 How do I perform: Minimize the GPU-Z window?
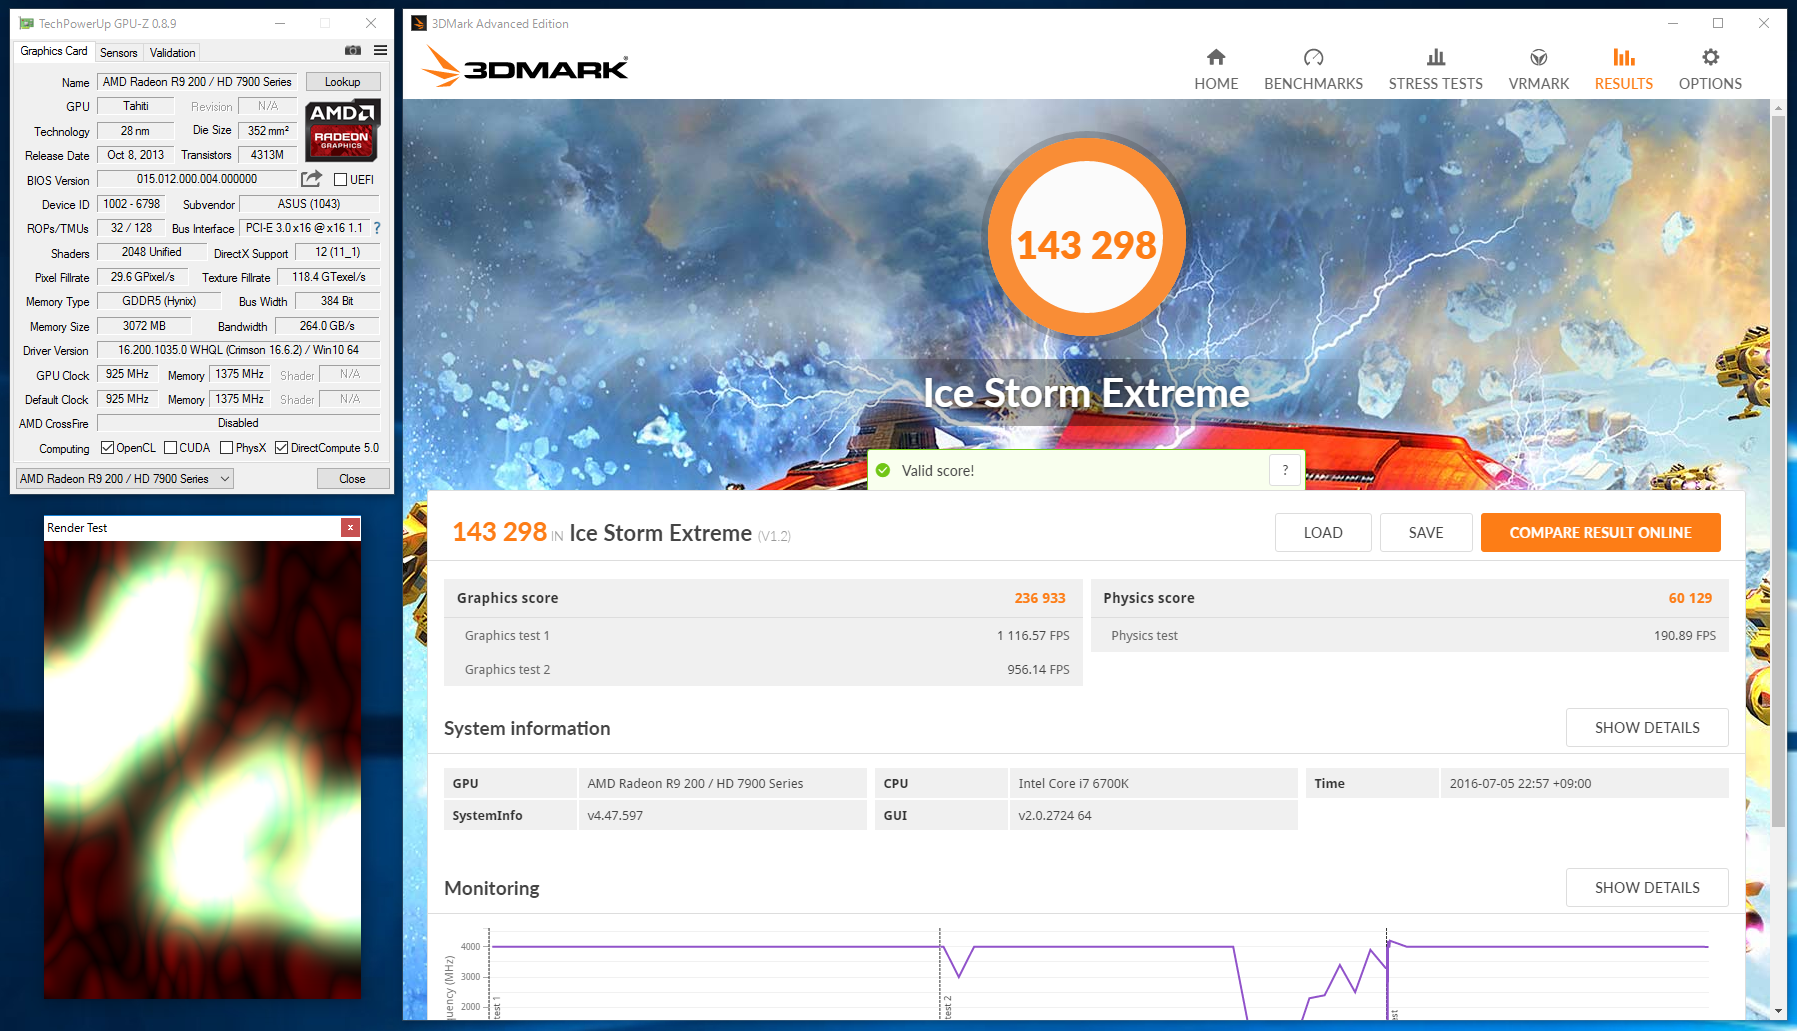(x=280, y=23)
